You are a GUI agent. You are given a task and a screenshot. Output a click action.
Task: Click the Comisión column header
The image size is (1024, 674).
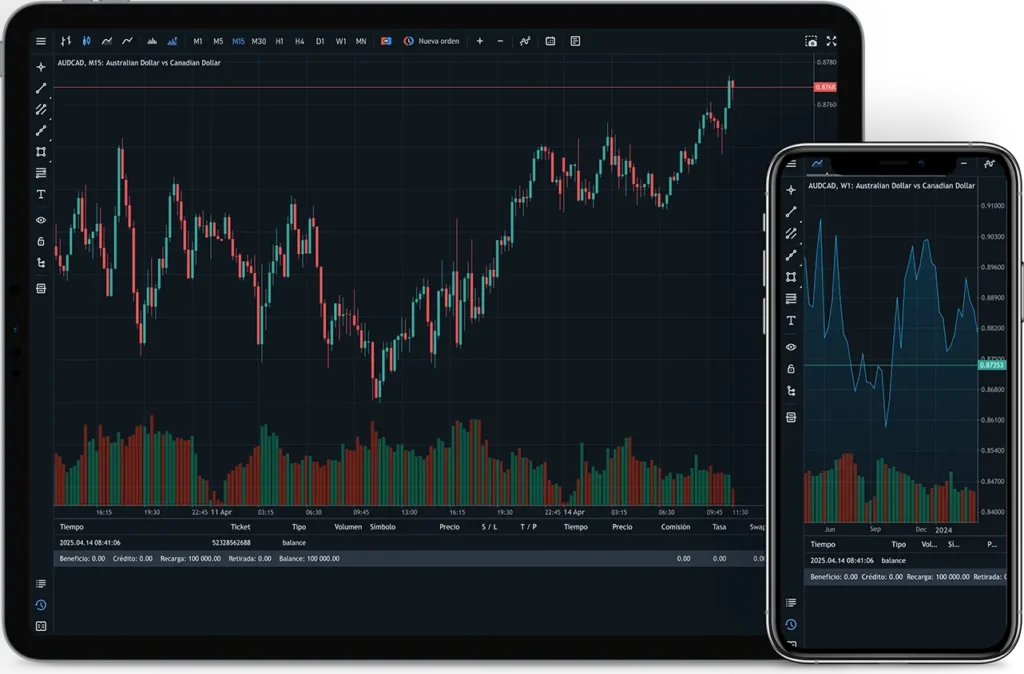point(675,527)
